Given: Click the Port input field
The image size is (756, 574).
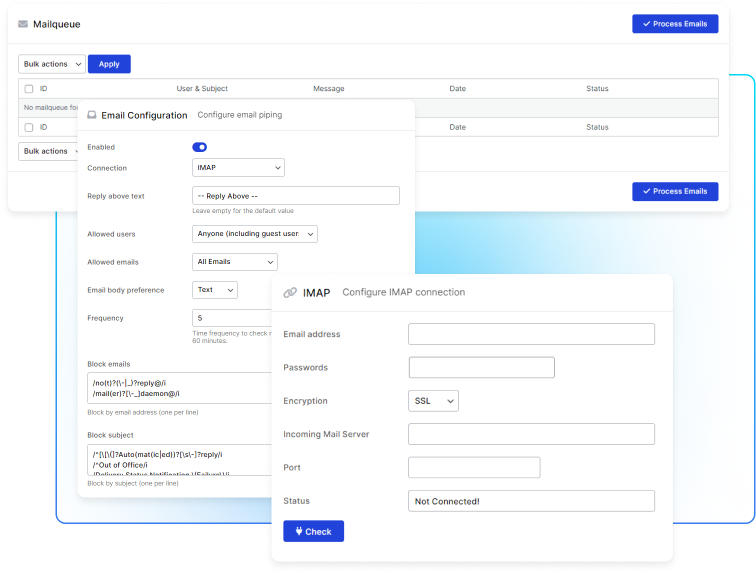Looking at the screenshot, I should 474,467.
